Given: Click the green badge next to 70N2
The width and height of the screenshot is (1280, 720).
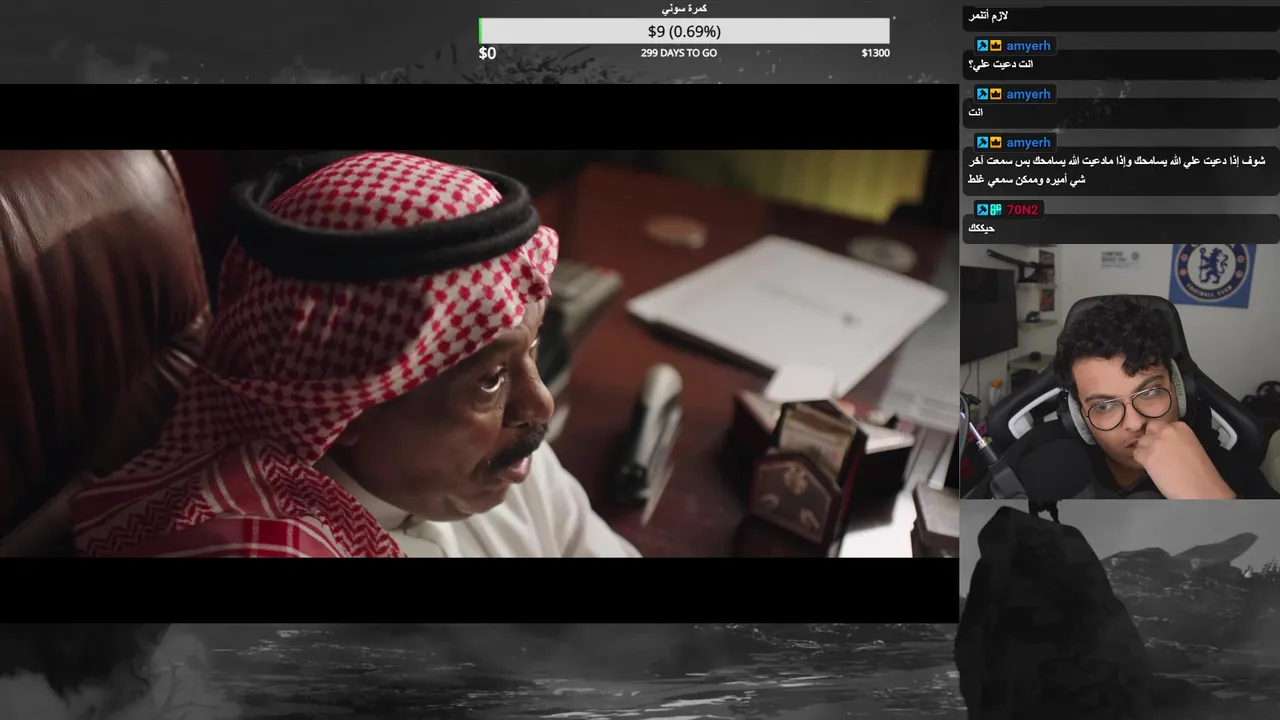Looking at the screenshot, I should coord(996,210).
